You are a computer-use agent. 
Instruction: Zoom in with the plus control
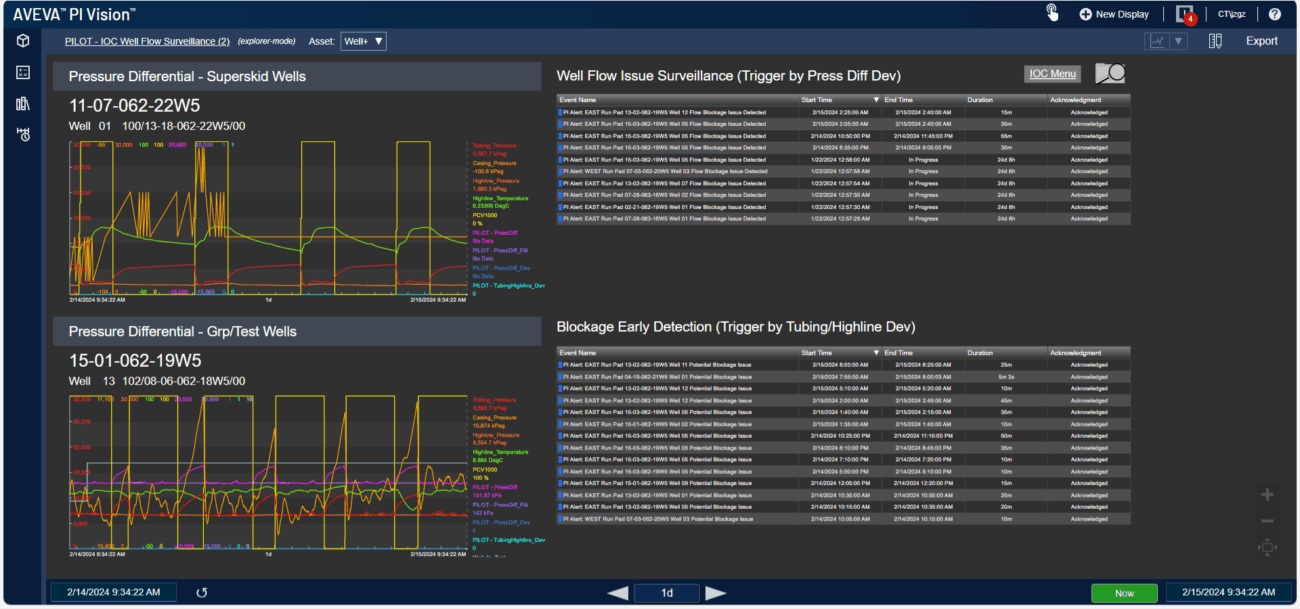[x=1267, y=495]
